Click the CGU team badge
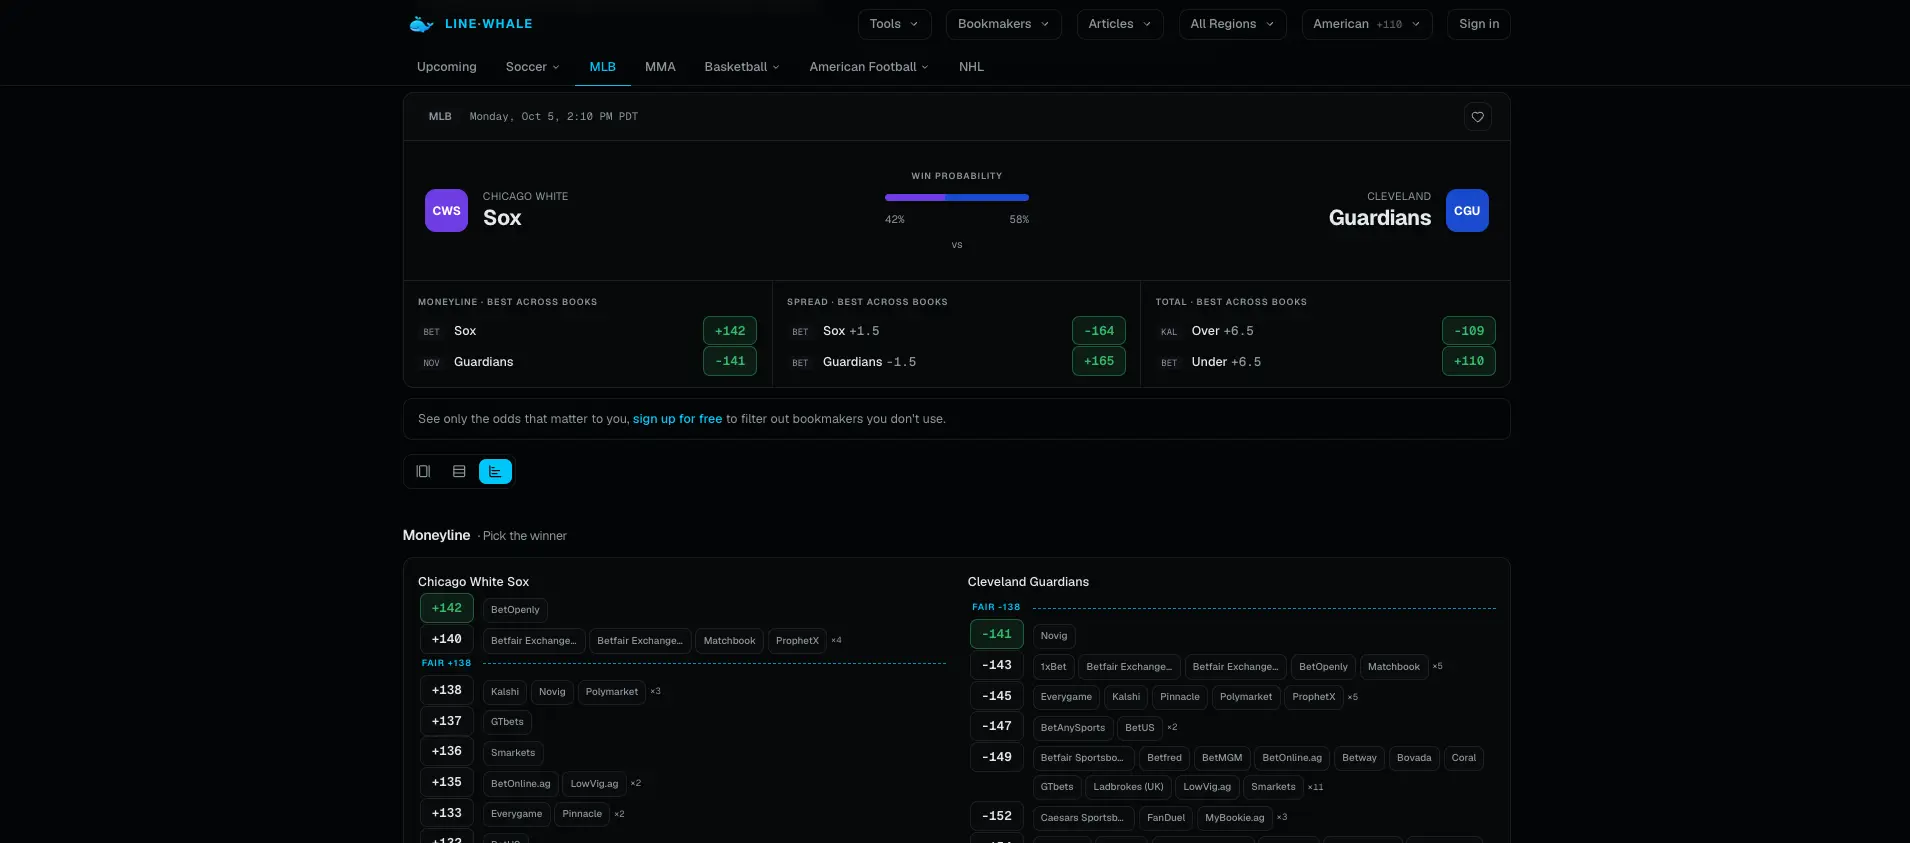Image resolution: width=1910 pixels, height=843 pixels. point(1467,211)
